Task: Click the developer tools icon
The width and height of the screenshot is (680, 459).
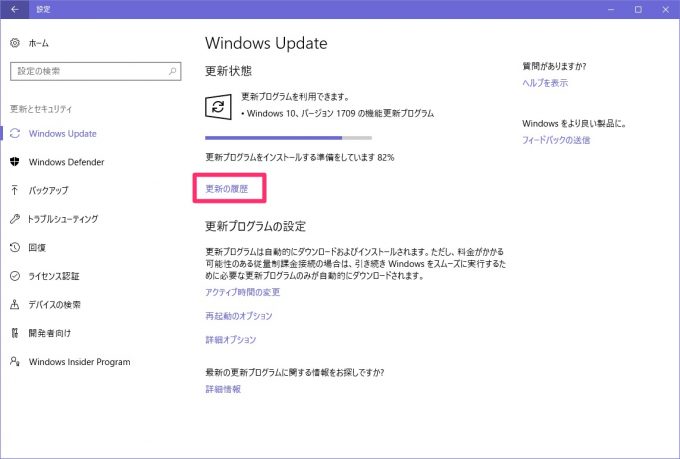Action: point(15,333)
